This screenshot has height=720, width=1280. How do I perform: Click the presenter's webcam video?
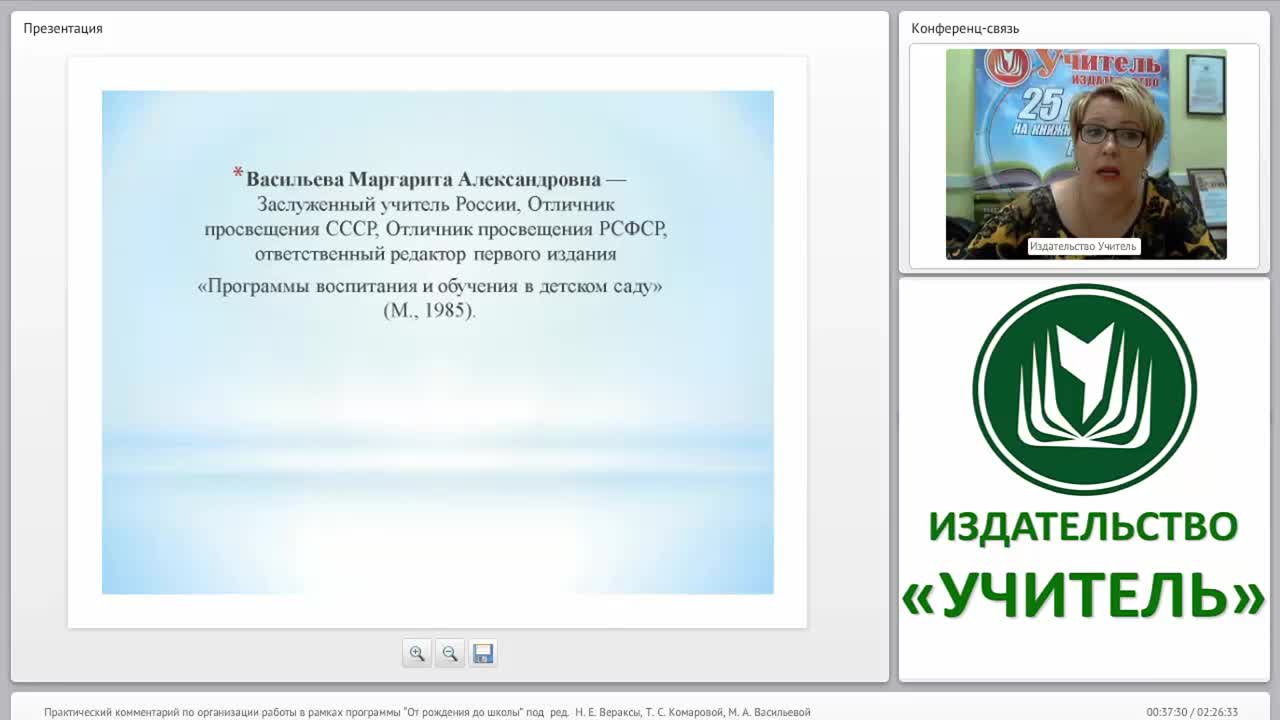[1086, 154]
